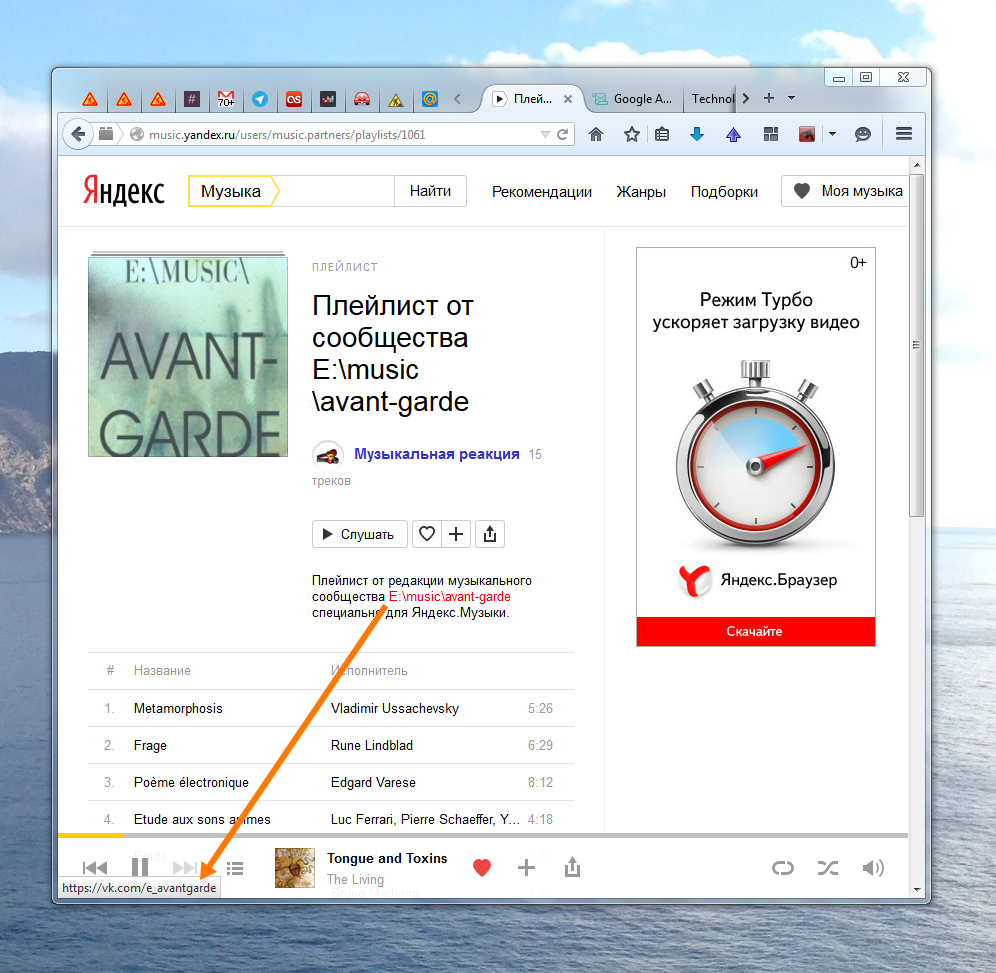Open the Gmail pinned tab
Image resolution: width=996 pixels, height=973 pixels.
coord(225,99)
